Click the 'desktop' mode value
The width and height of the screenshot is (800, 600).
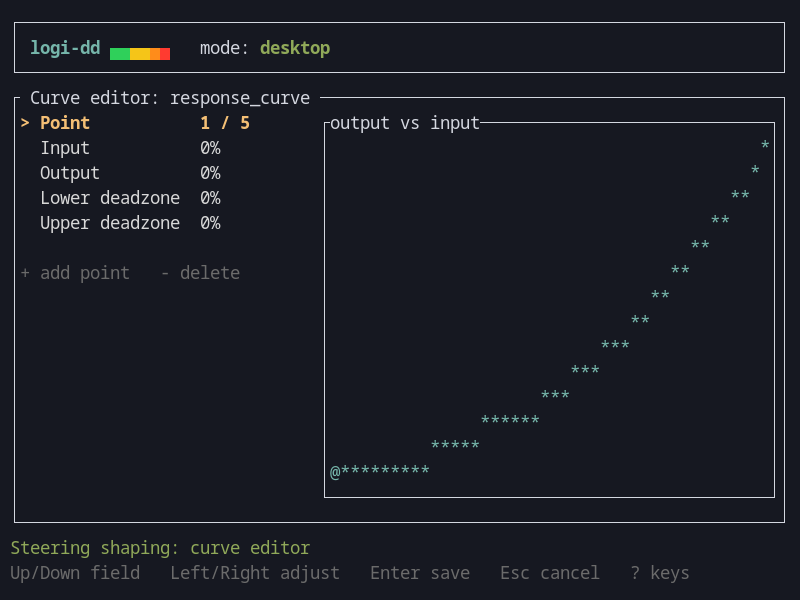tap(295, 48)
